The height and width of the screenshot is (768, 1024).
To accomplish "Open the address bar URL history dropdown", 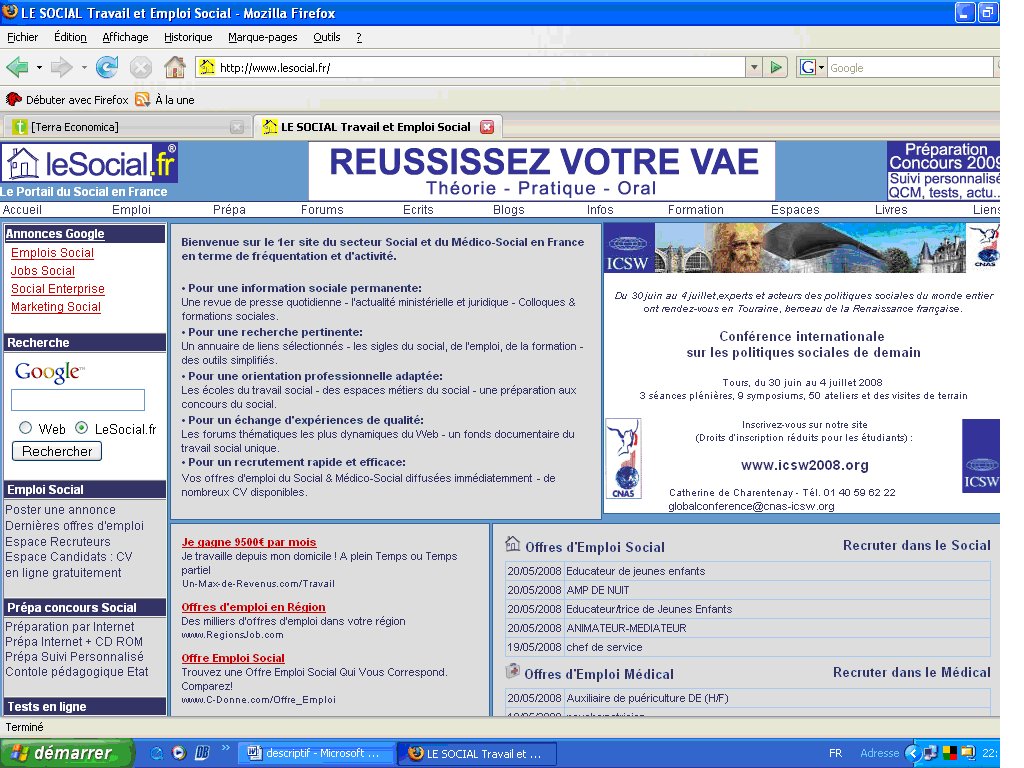I will click(754, 67).
